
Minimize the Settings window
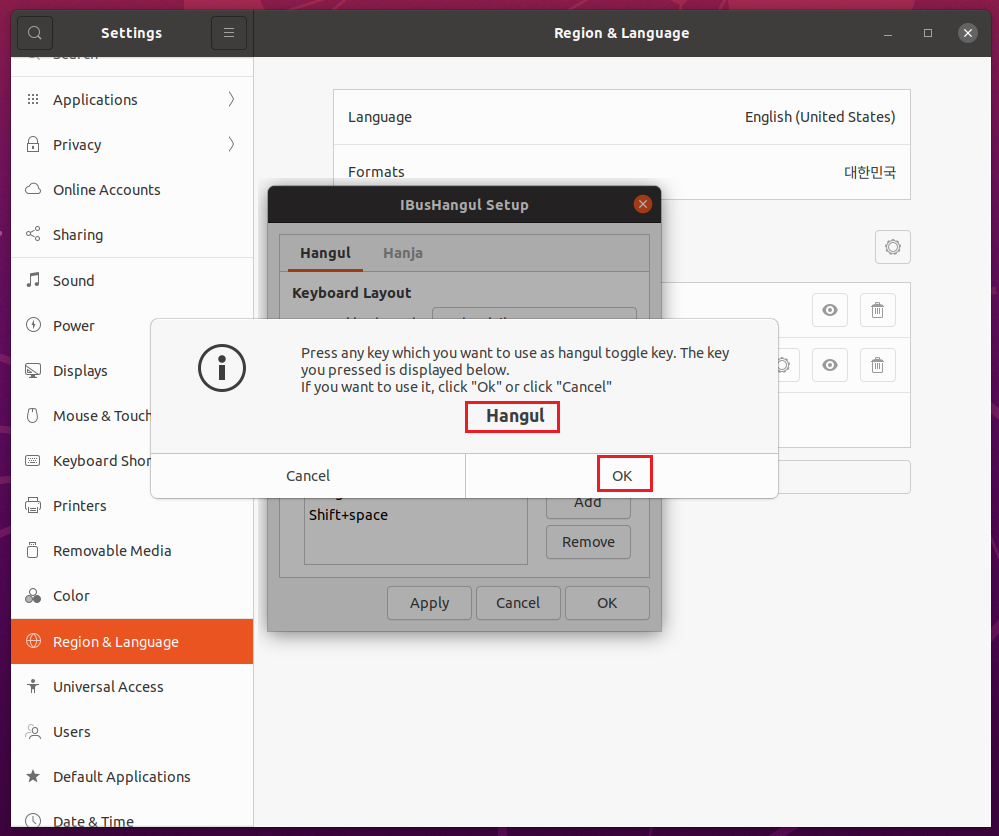888,33
